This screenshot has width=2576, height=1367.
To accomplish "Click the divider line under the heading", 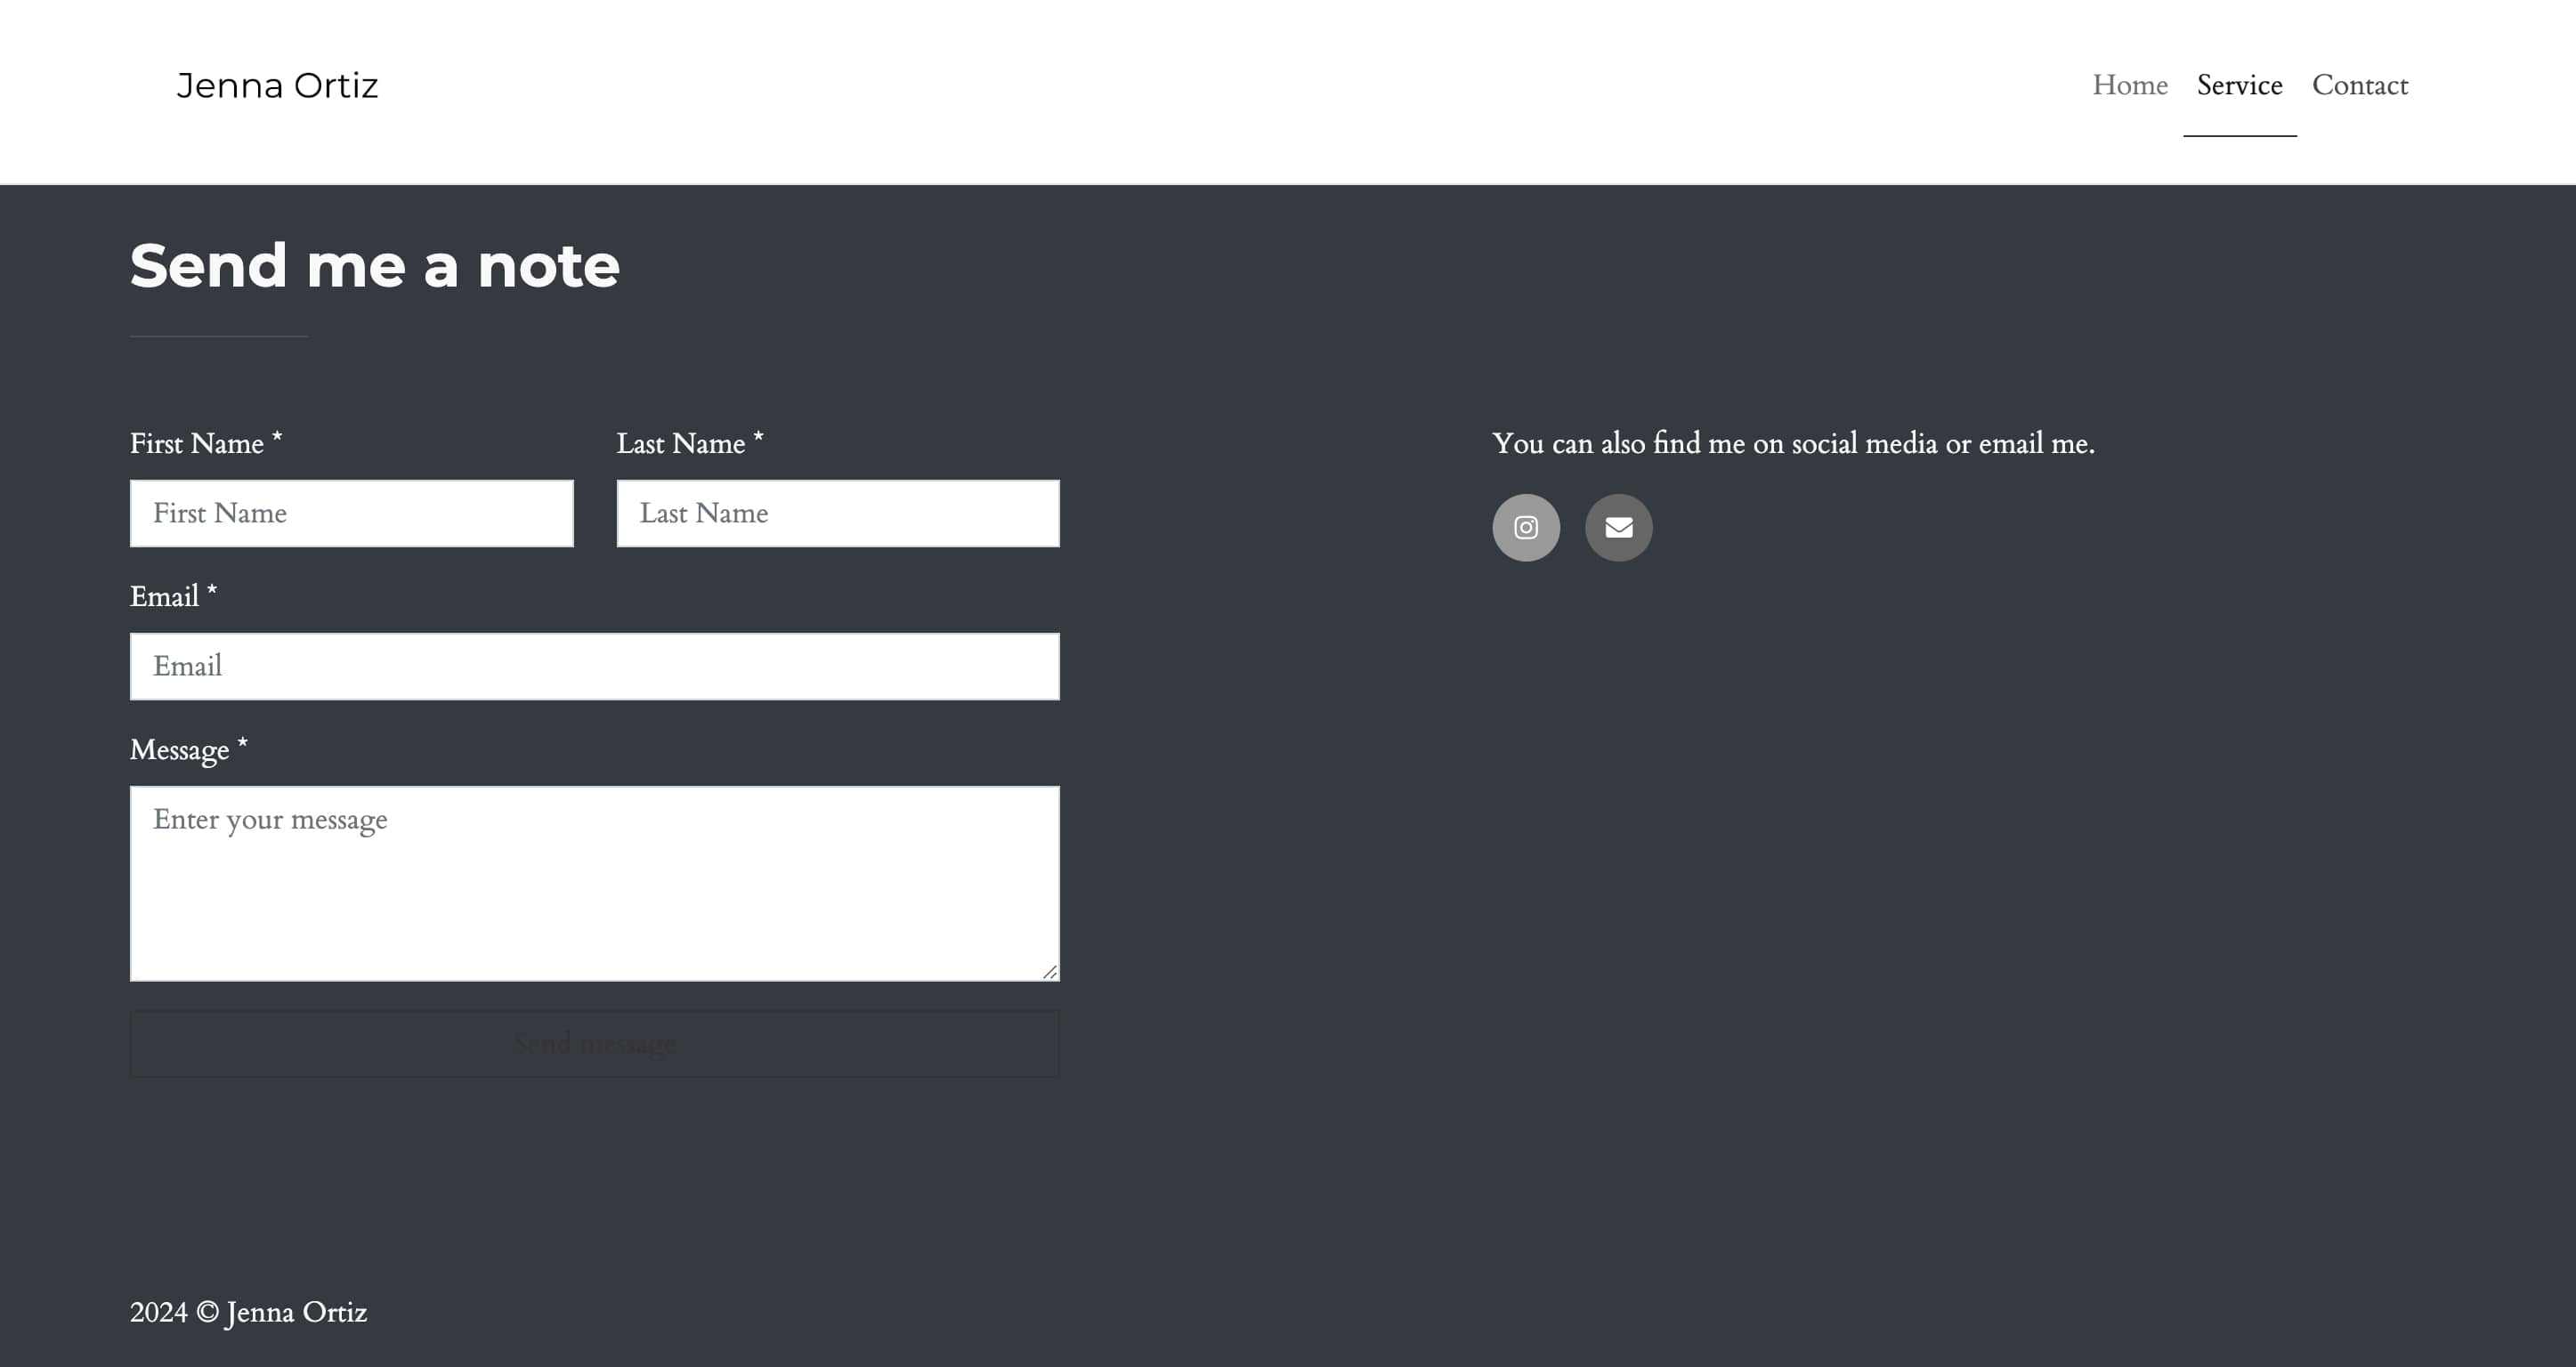I will click(218, 336).
